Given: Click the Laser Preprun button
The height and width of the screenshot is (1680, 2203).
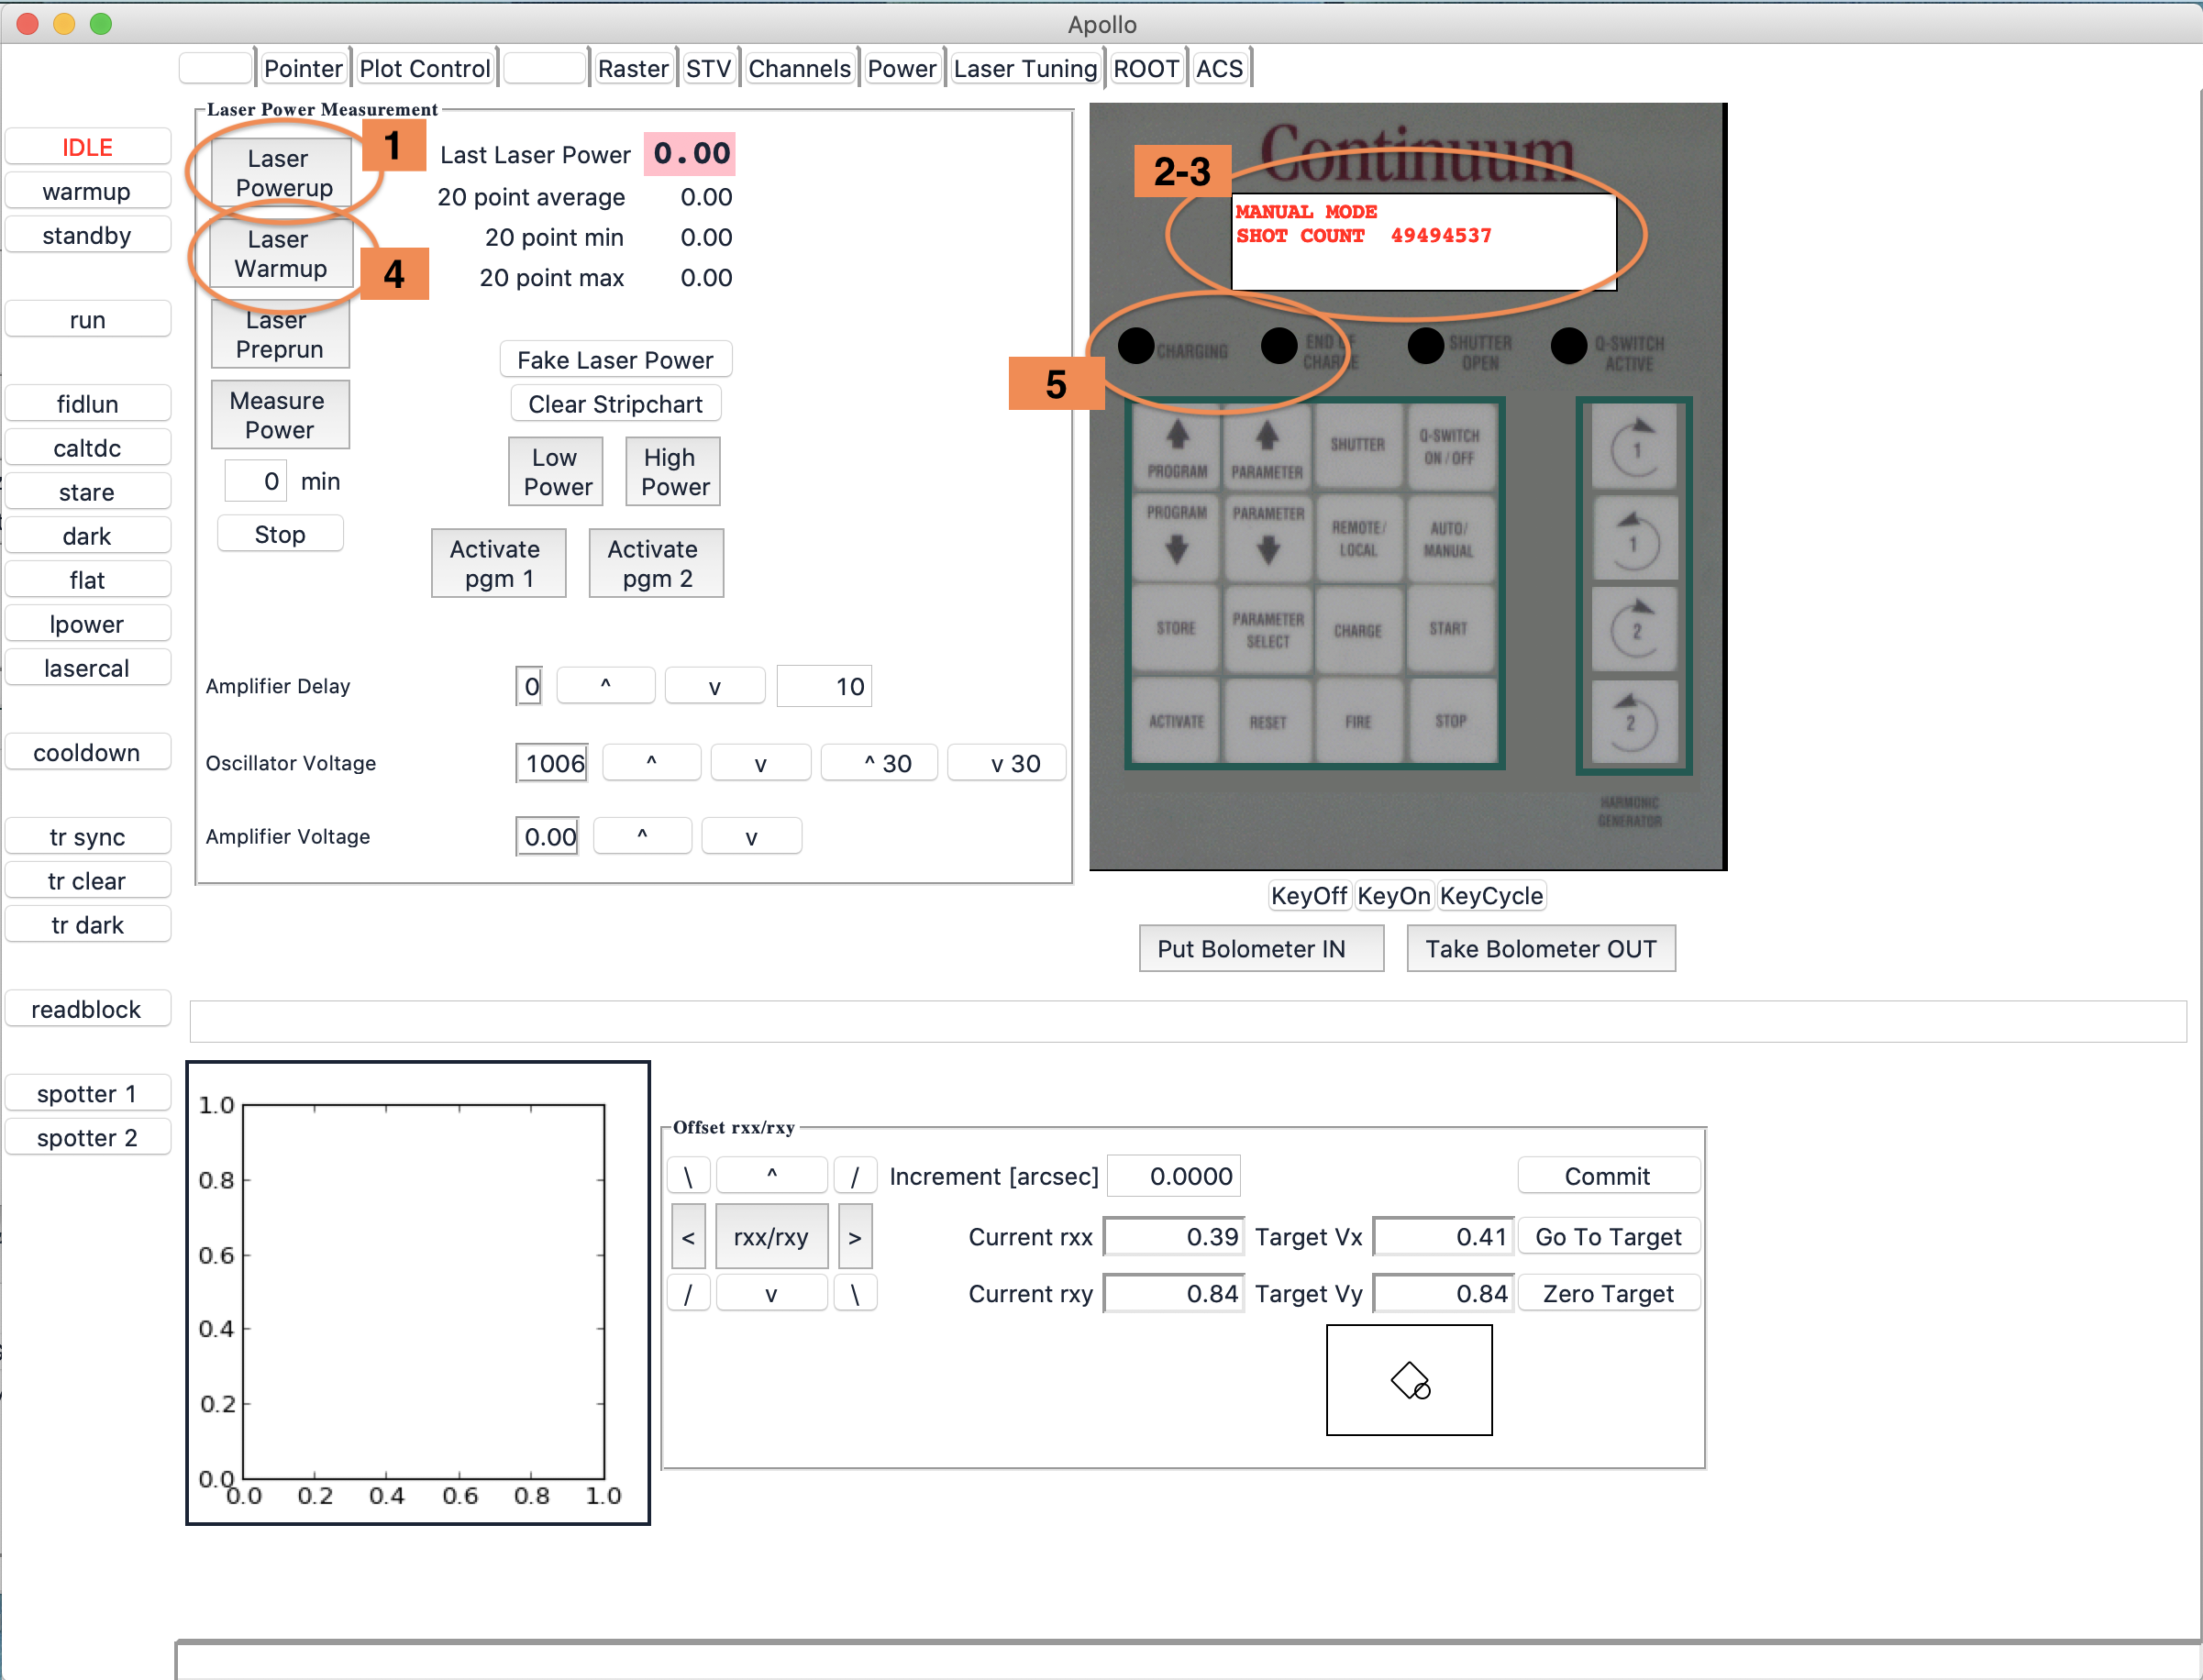Looking at the screenshot, I should [x=281, y=335].
